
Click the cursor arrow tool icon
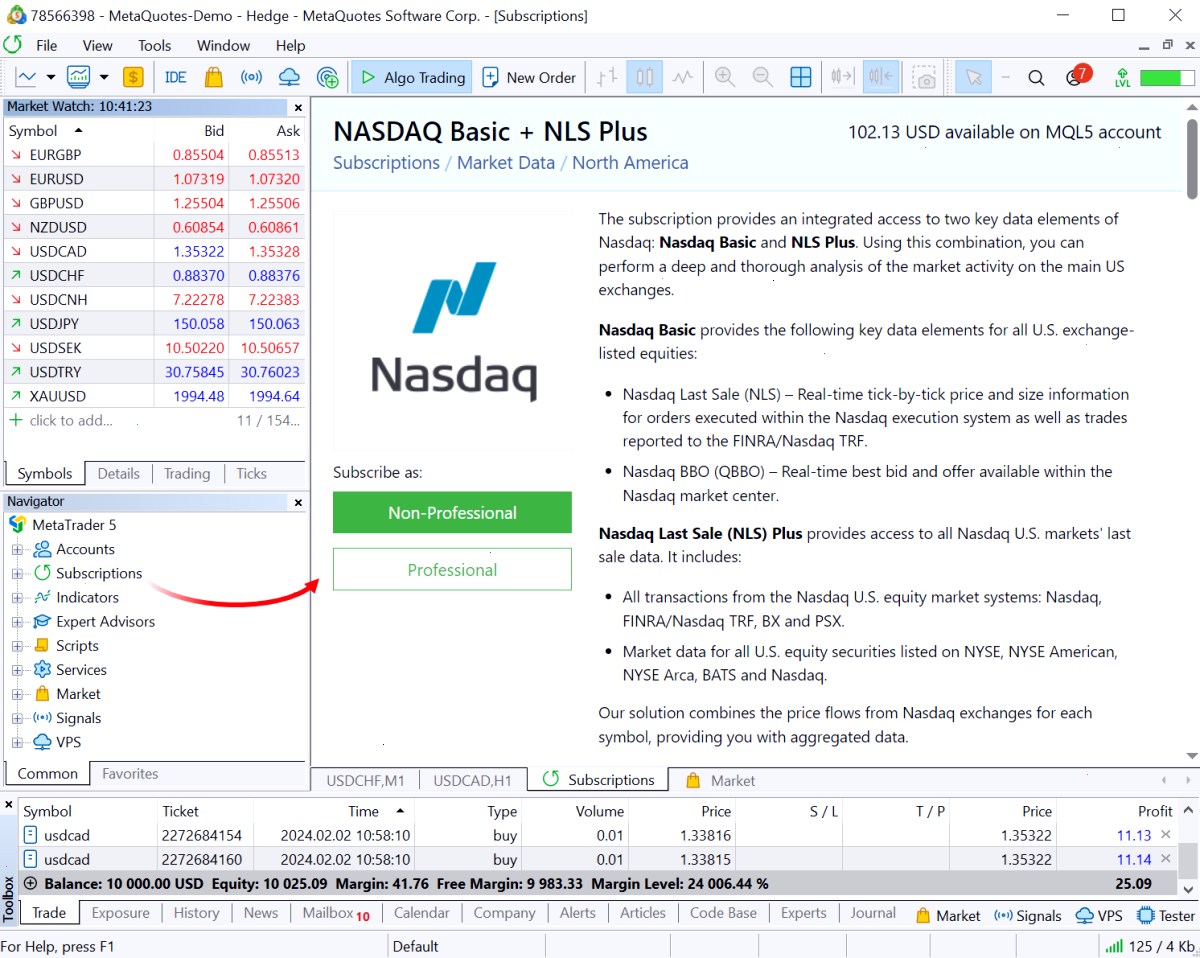[x=974, y=77]
